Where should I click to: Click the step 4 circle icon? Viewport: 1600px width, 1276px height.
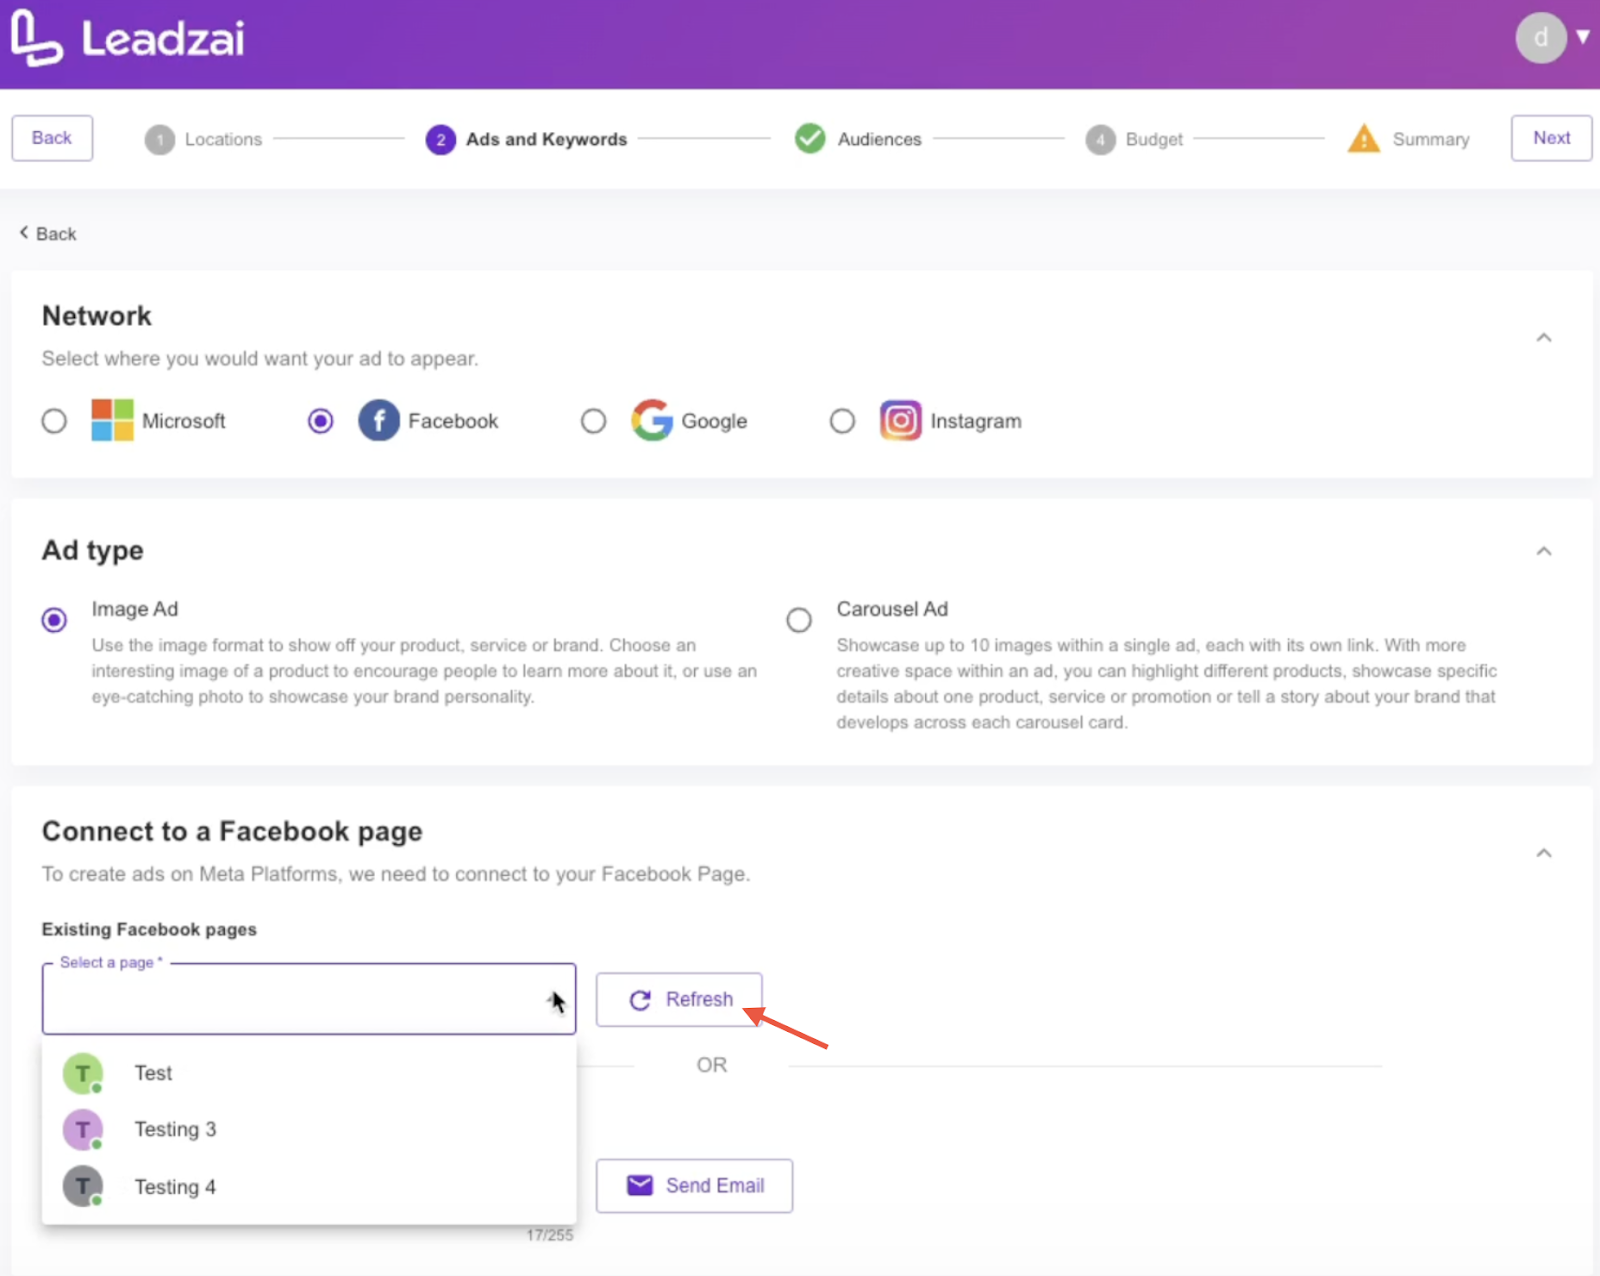(1100, 140)
